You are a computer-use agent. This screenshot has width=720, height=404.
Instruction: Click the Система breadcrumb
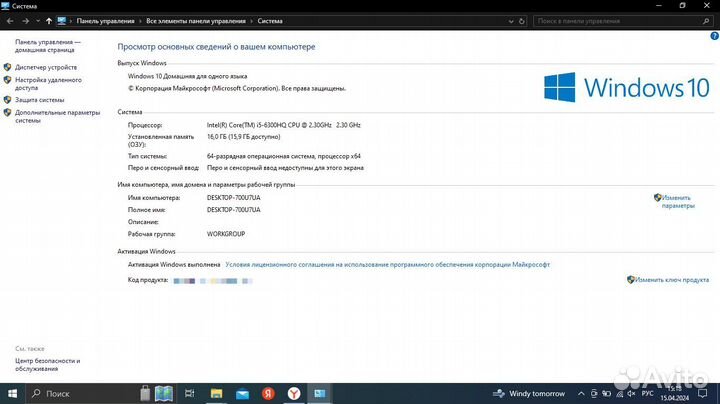270,21
